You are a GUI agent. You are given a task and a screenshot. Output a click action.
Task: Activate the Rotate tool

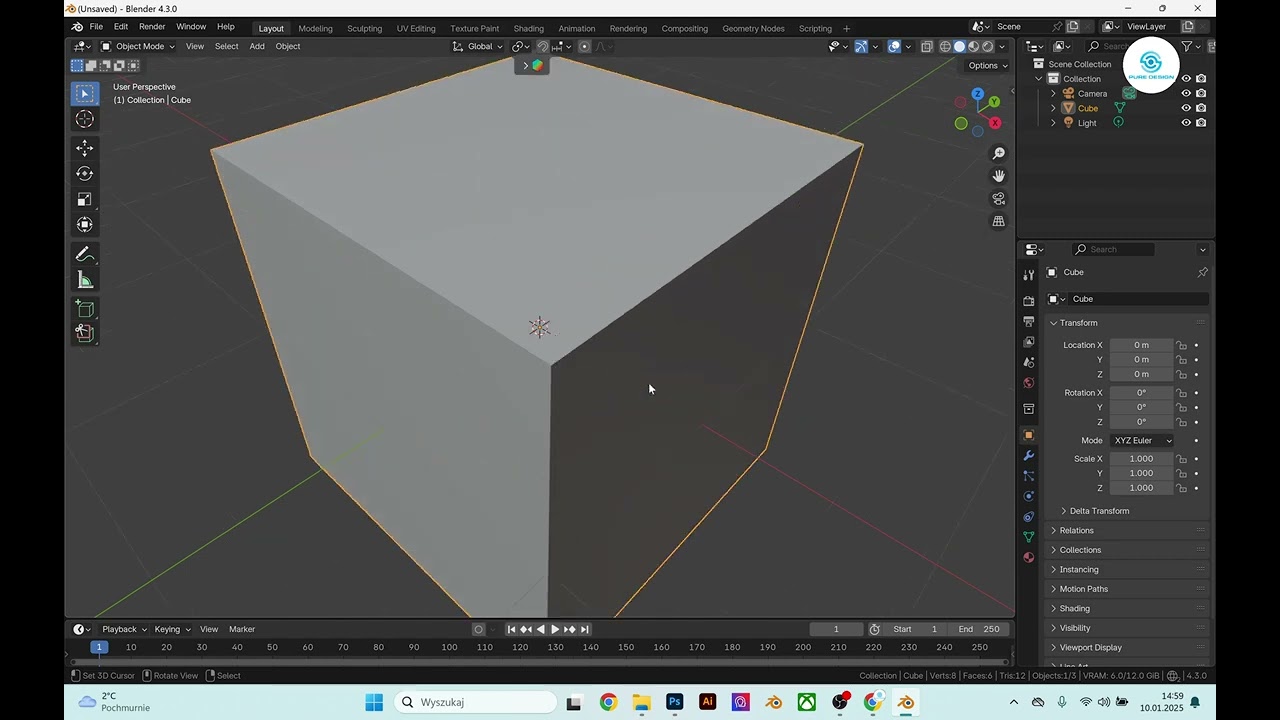(x=85, y=174)
